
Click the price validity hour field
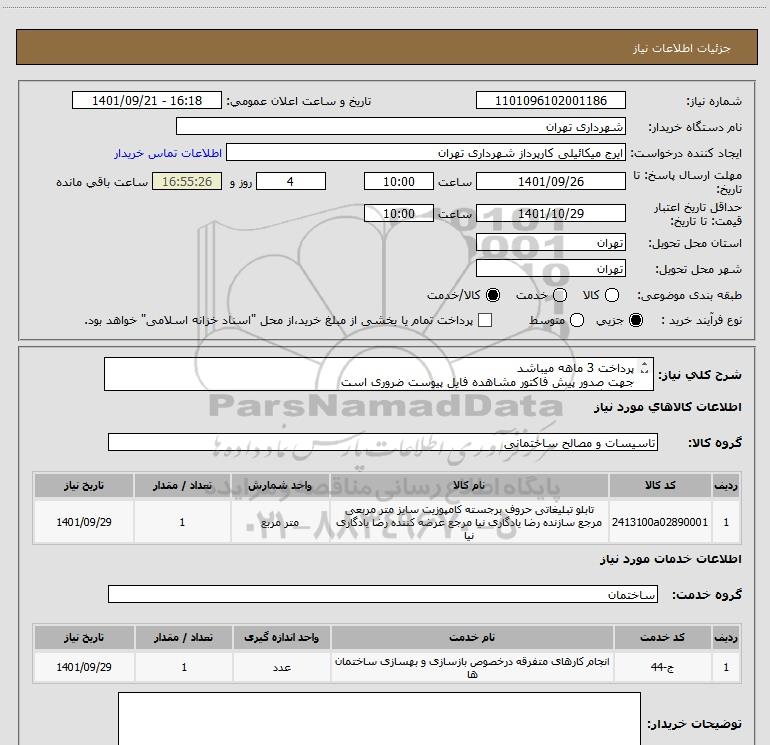399,213
